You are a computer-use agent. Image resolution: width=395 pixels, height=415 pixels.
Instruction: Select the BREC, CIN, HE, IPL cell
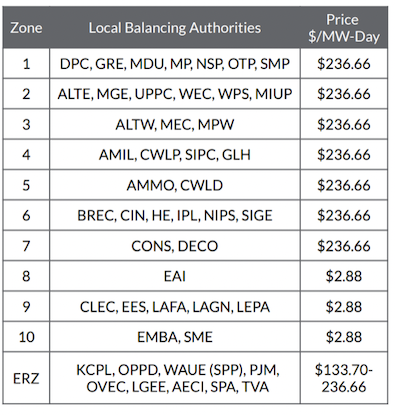(x=175, y=215)
